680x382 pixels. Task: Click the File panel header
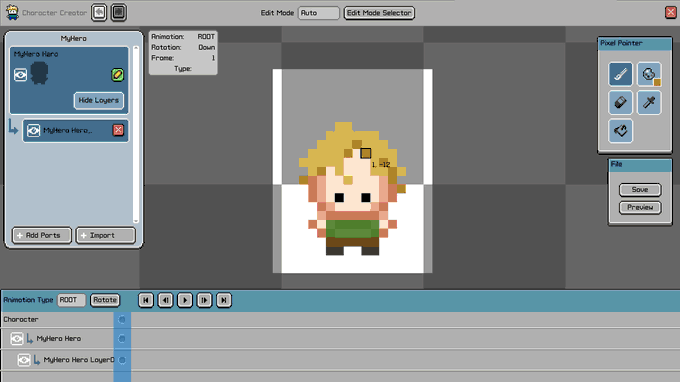[x=640, y=164]
